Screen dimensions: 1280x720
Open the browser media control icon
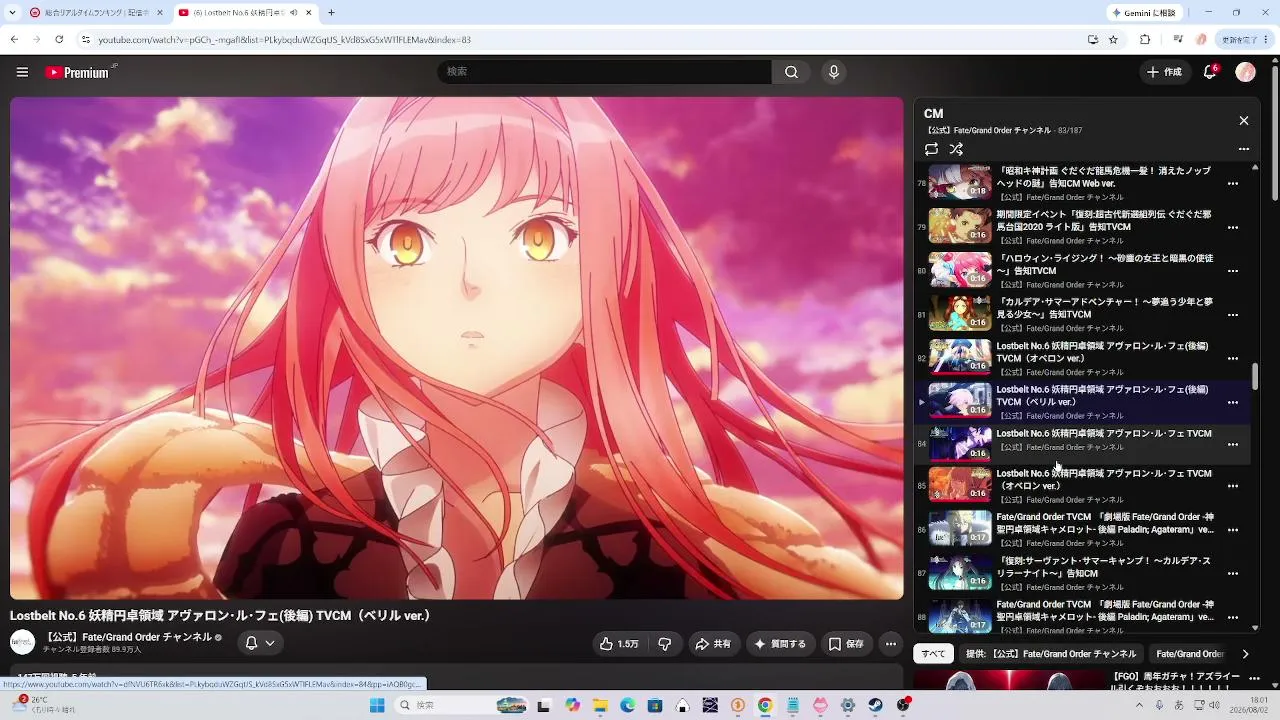point(1178,40)
